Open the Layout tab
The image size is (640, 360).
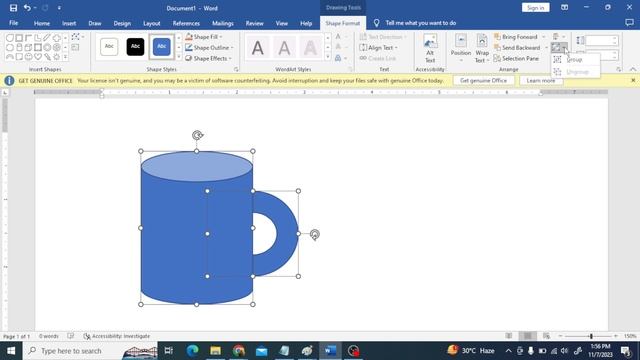click(151, 23)
